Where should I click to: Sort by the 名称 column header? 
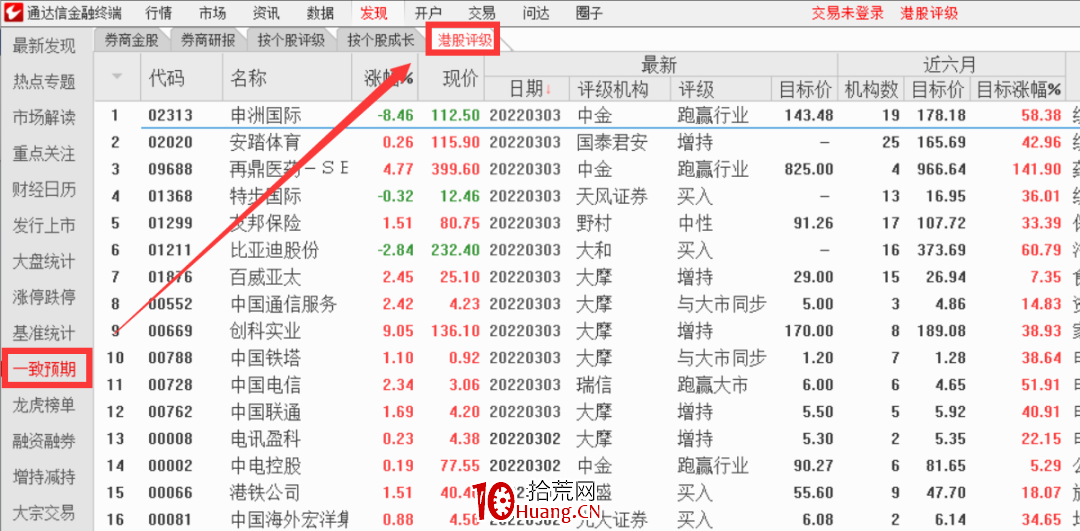pyautogui.click(x=248, y=77)
